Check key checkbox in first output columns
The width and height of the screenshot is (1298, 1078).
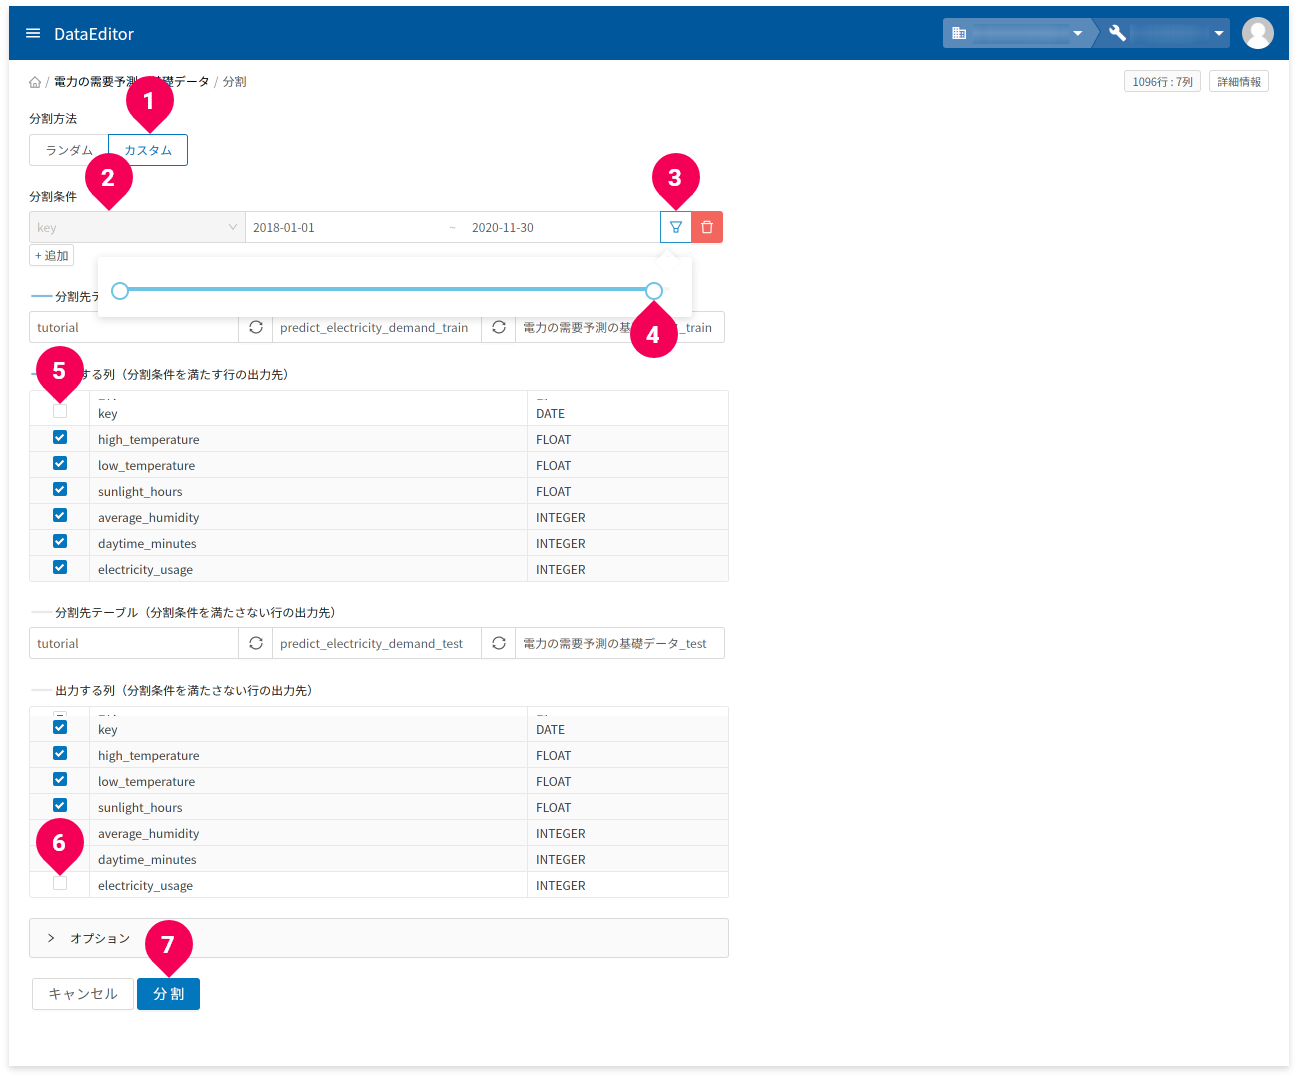60,411
